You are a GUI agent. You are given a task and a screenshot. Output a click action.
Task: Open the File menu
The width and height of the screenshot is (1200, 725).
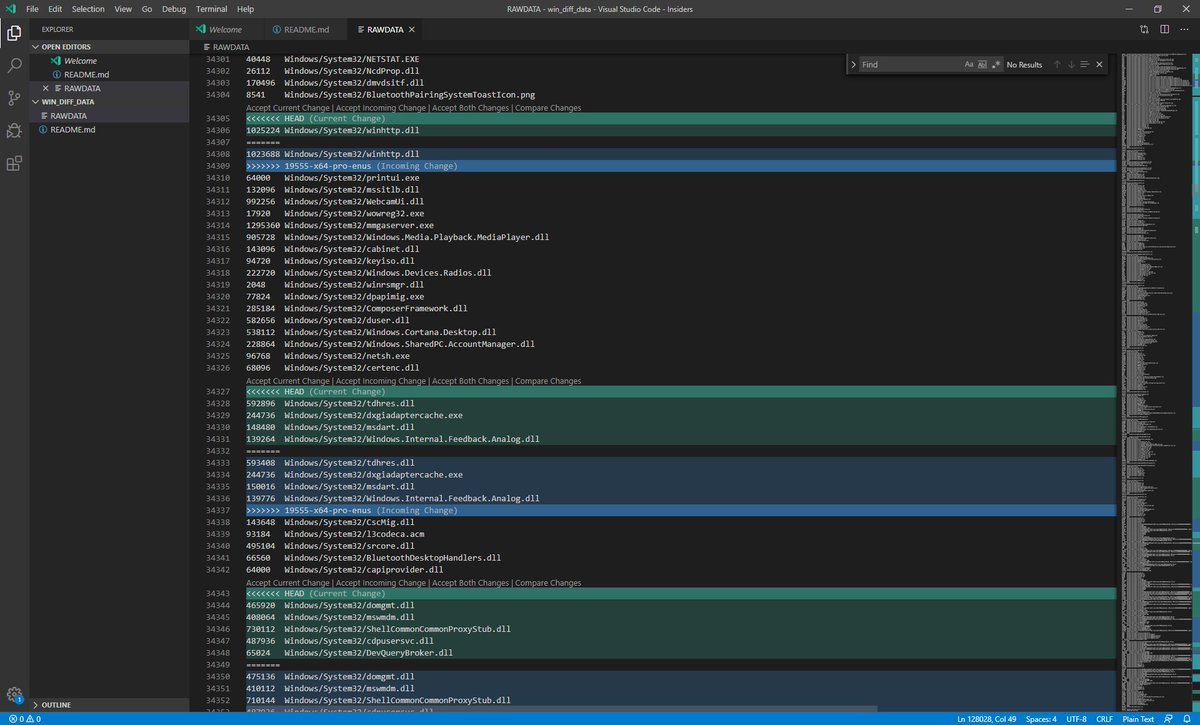33,8
